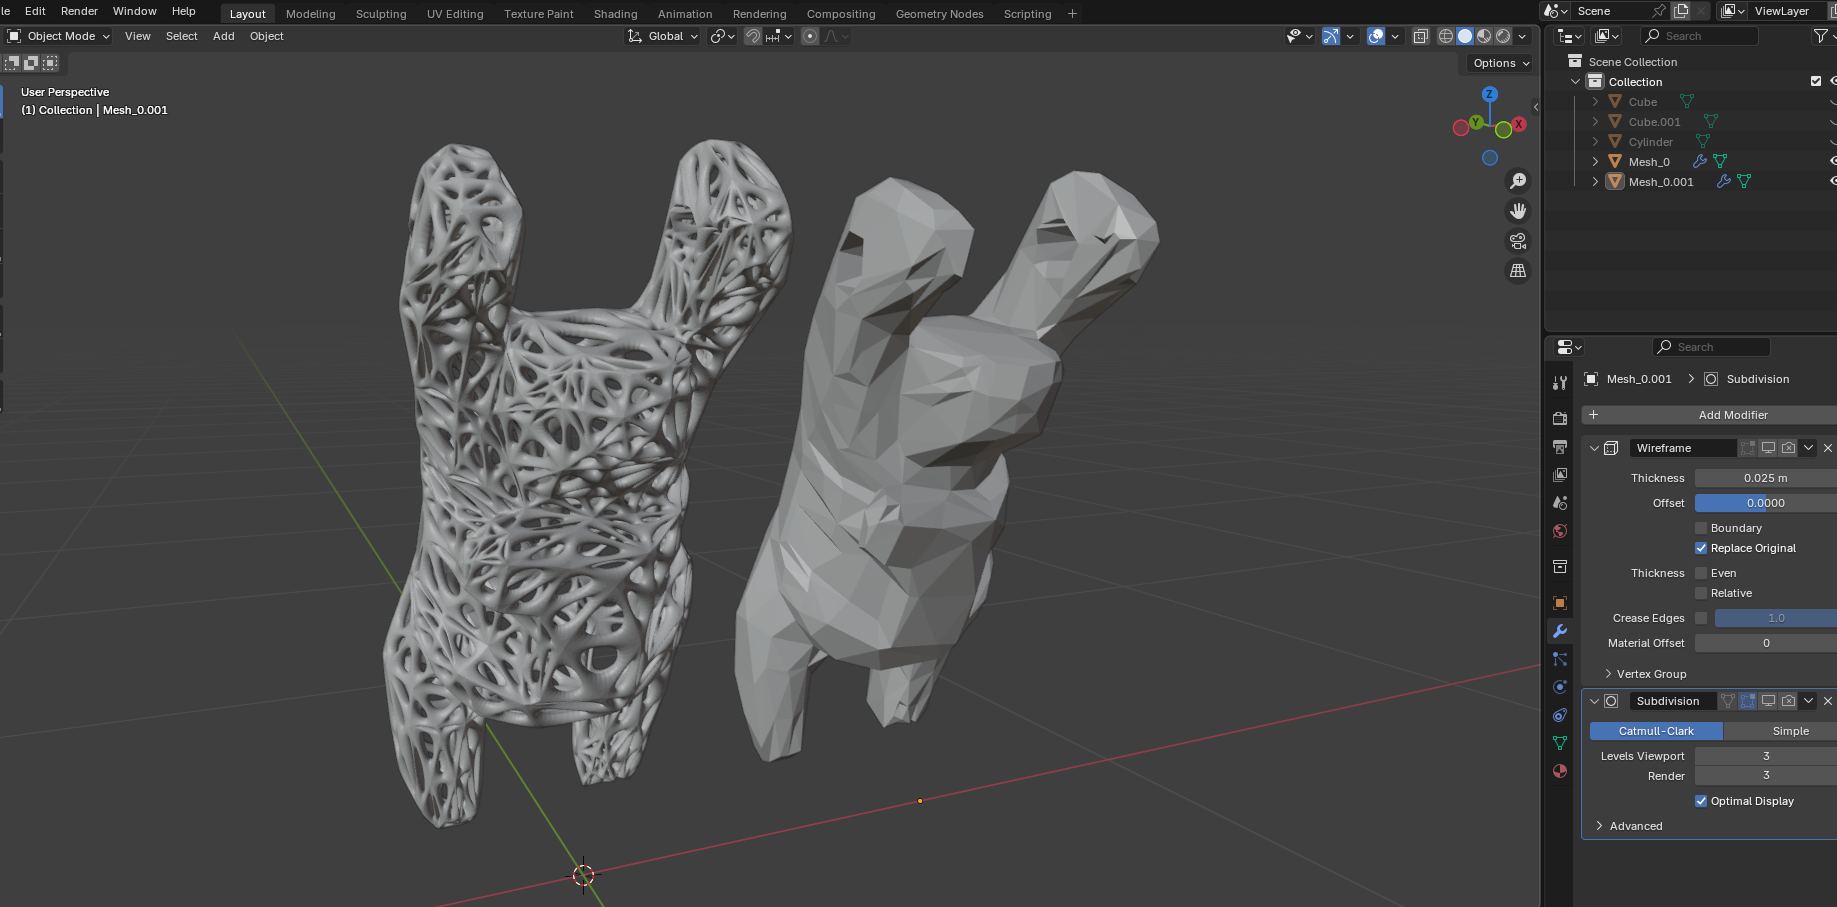Image resolution: width=1837 pixels, height=907 pixels.
Task: Switch to the Sculpting workspace tab
Action: tap(381, 14)
